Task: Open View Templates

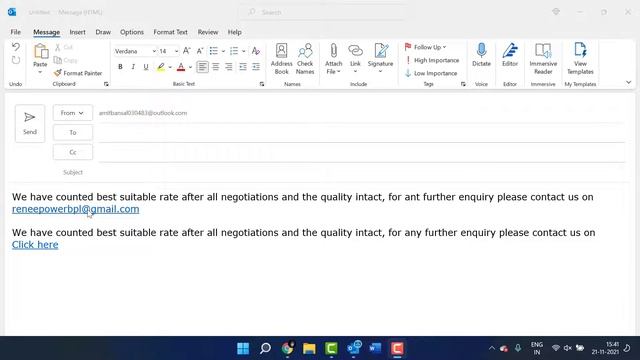Action: coord(580,59)
